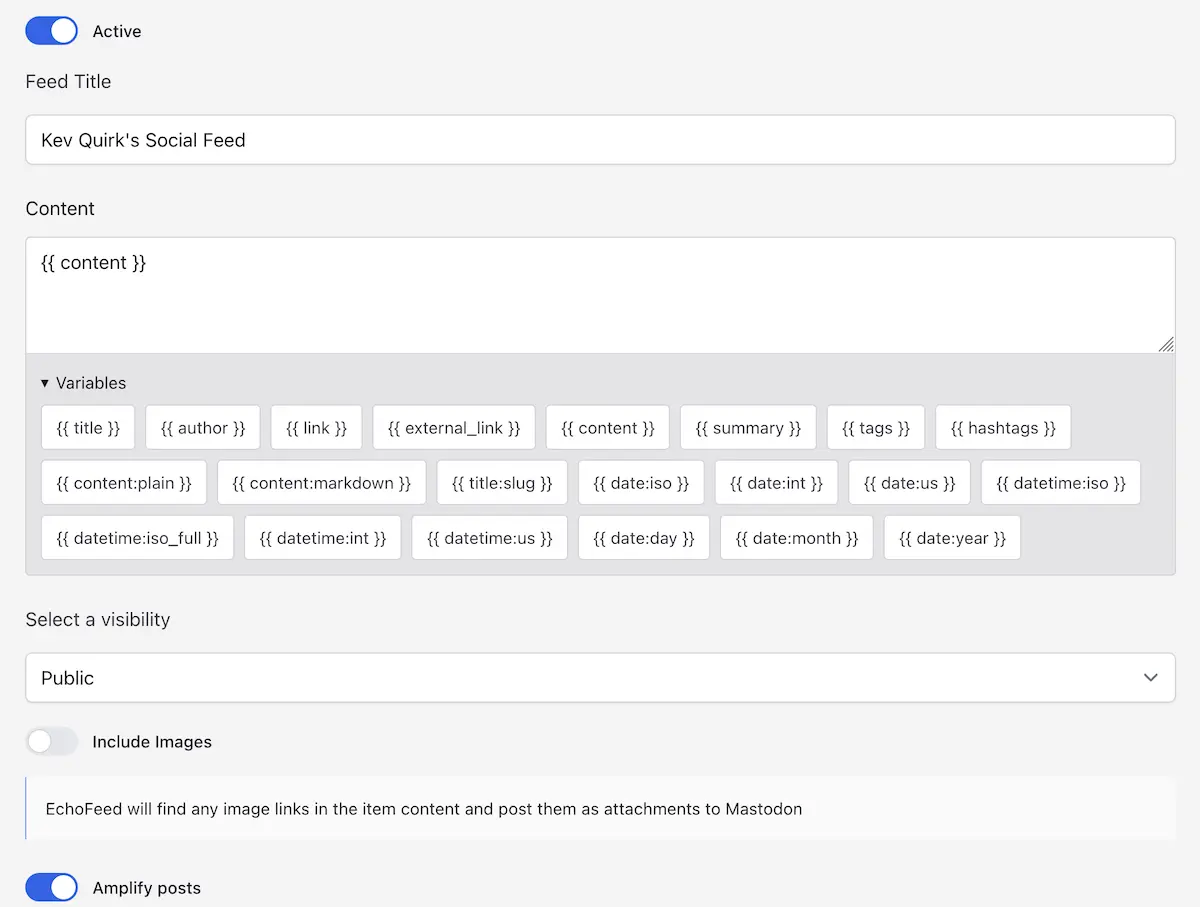Insert the {{ link }} variable

(316, 428)
